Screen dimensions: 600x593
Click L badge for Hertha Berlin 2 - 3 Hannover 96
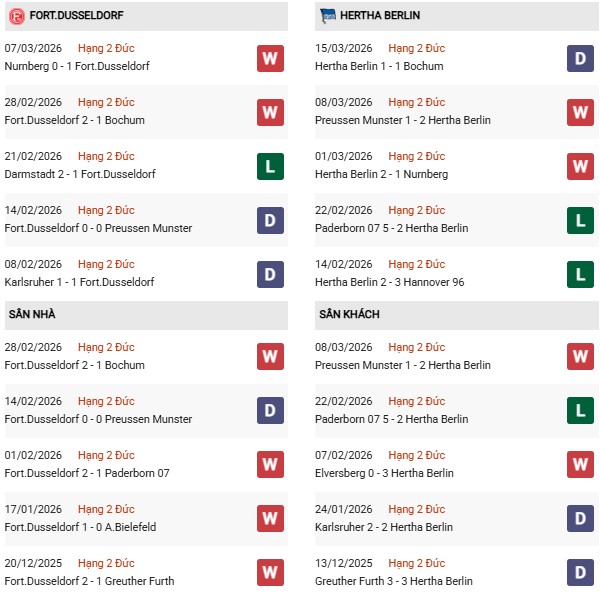pos(580,274)
